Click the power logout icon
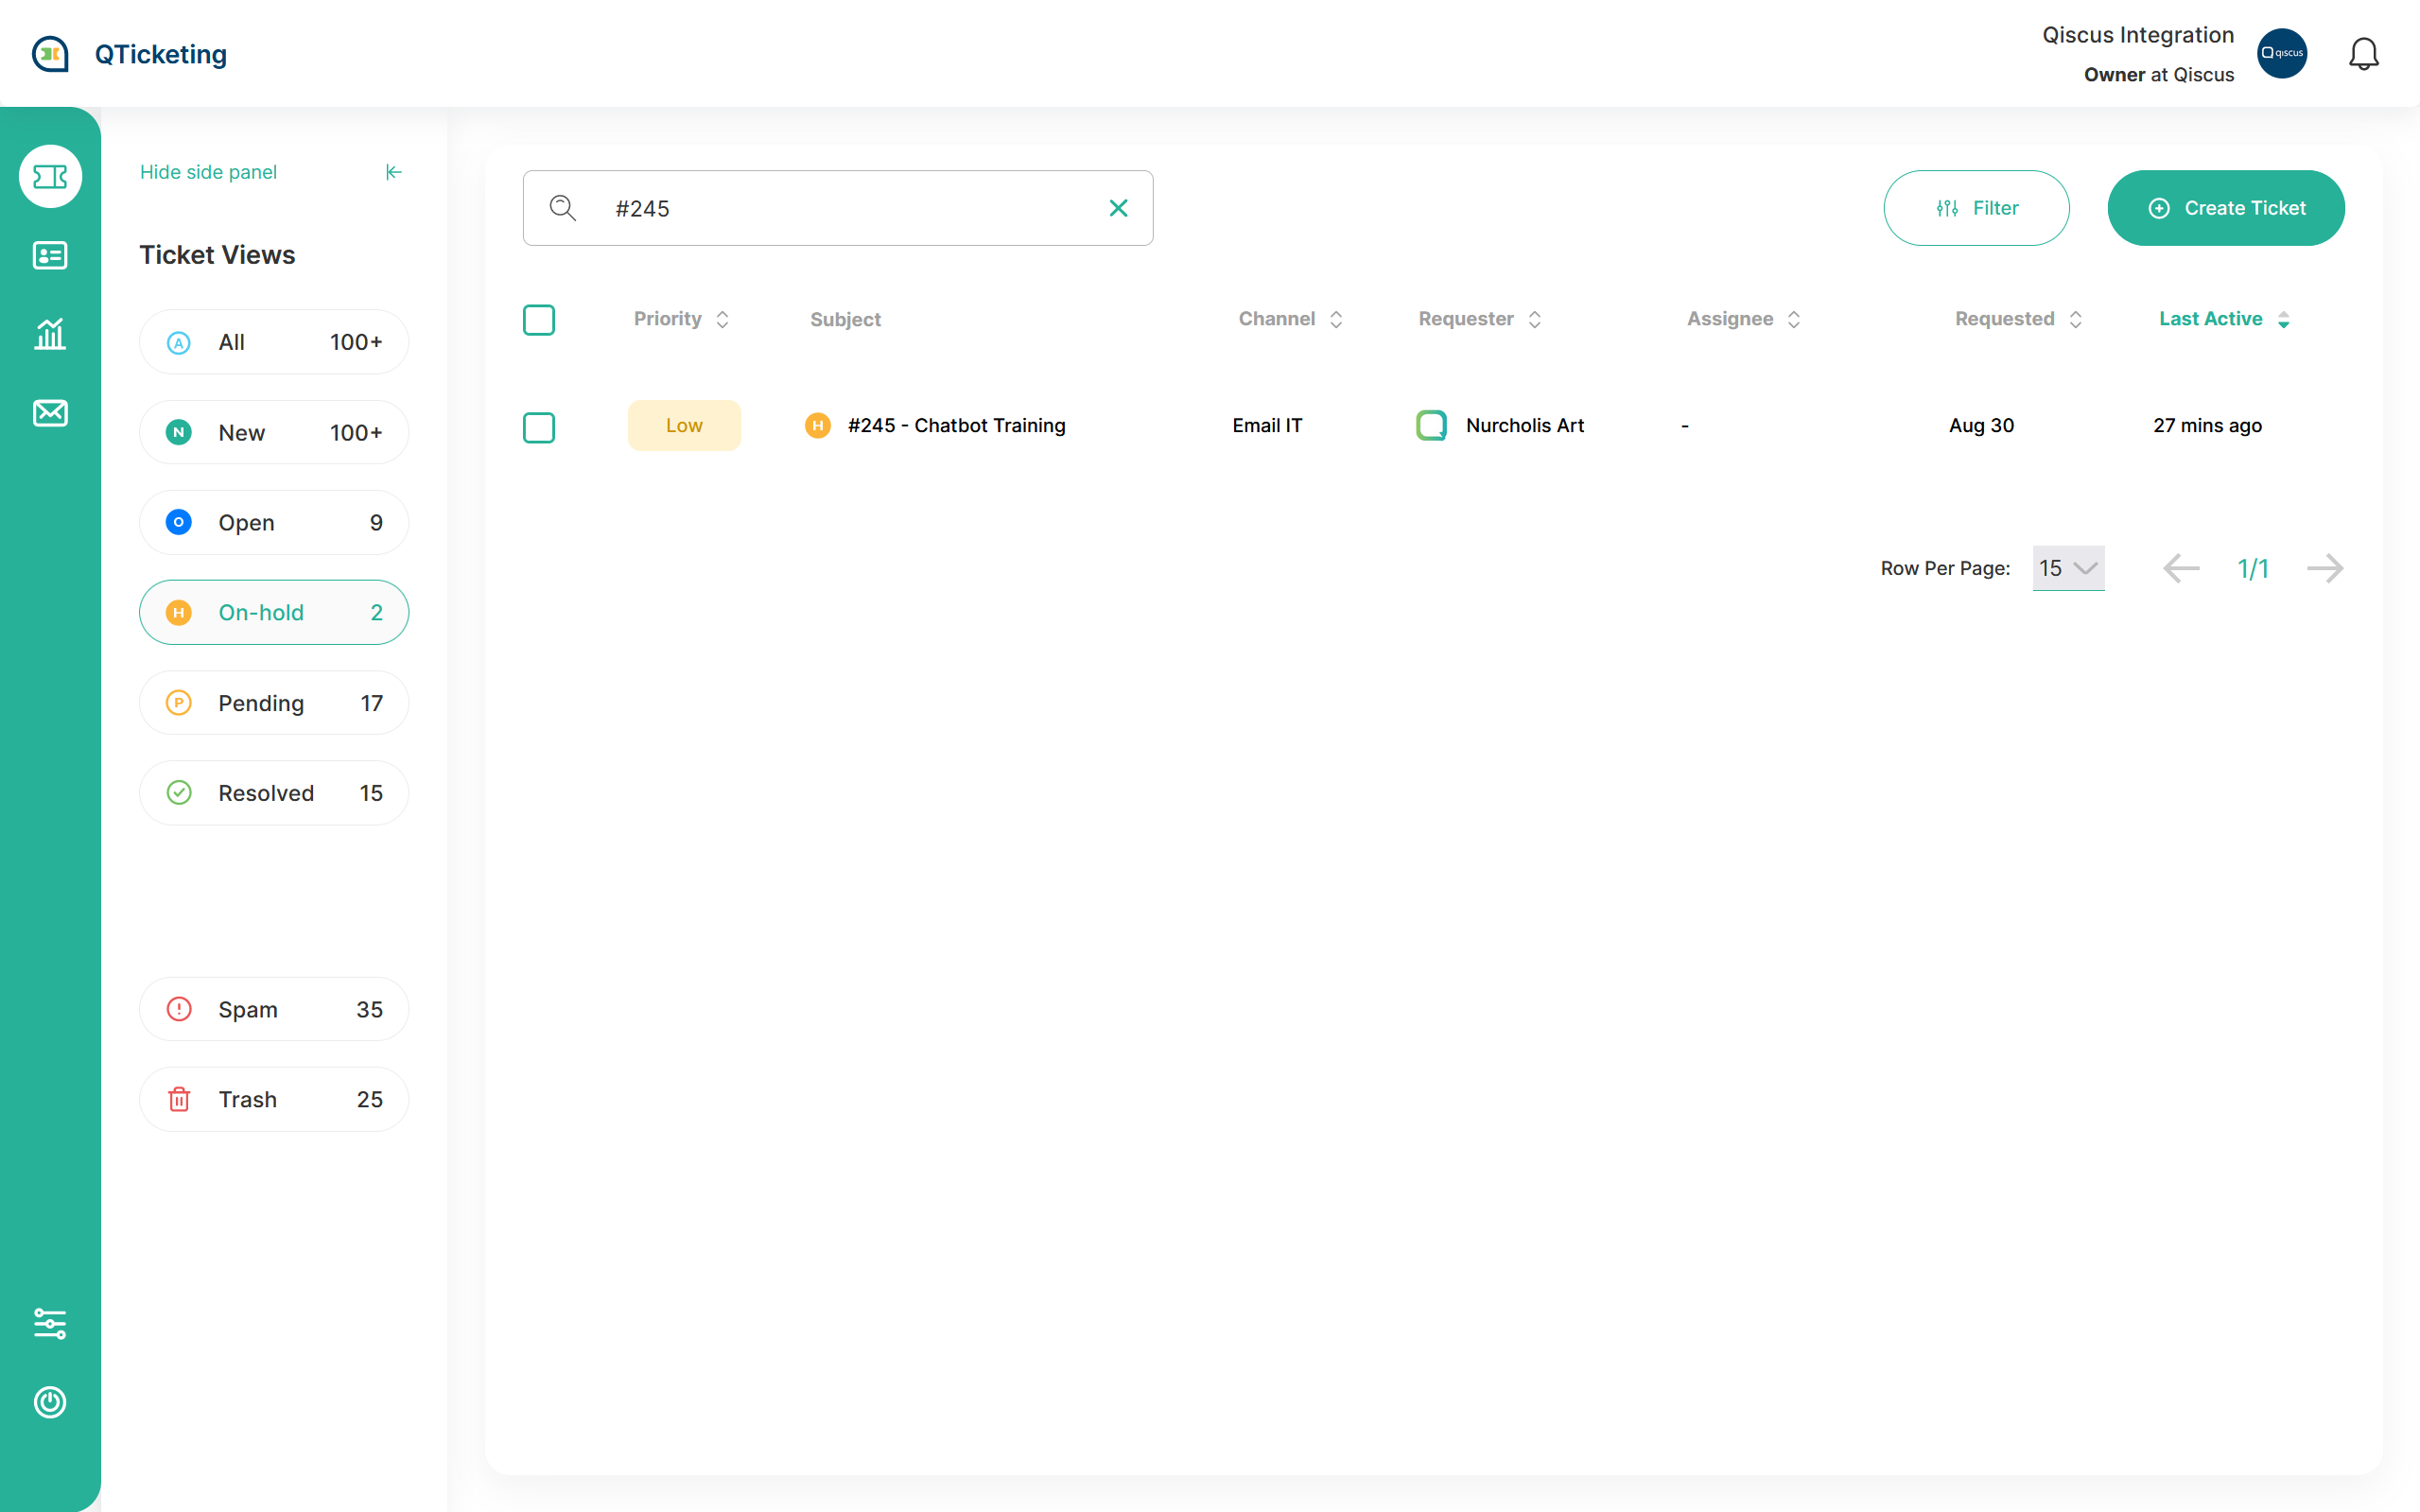Image resolution: width=2420 pixels, height=1512 pixels. 50,1402
